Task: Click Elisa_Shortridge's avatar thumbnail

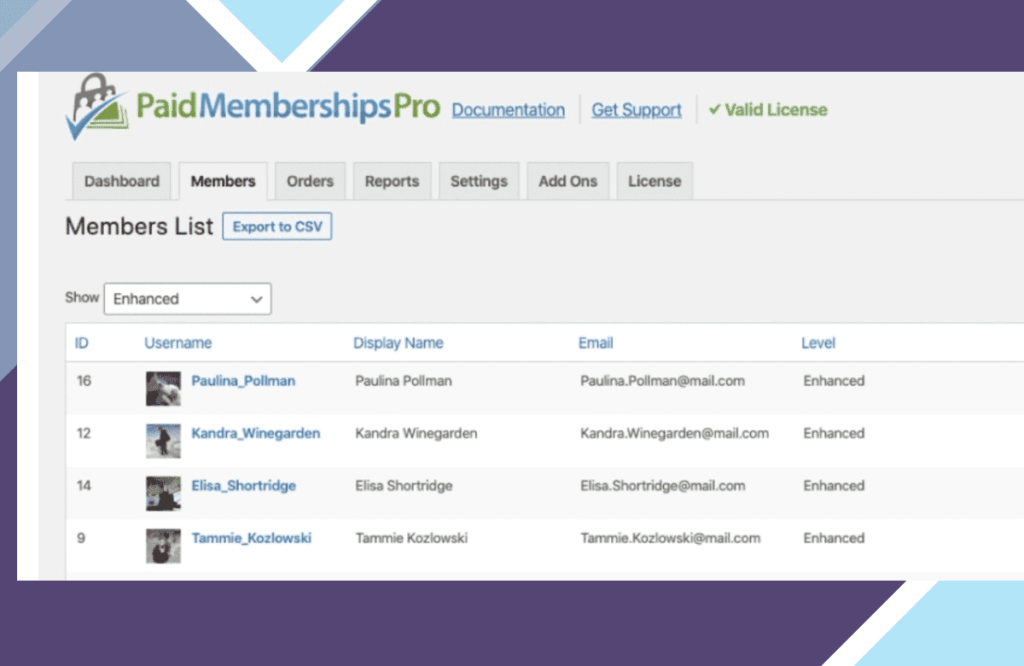Action: coord(163,493)
